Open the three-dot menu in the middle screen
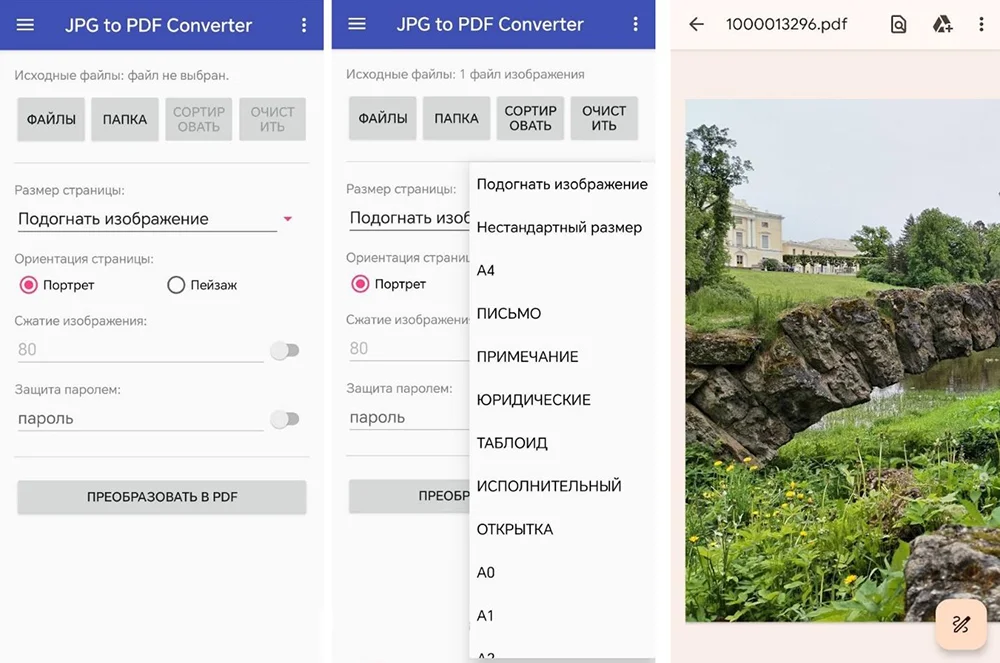1000x663 pixels. 635,24
